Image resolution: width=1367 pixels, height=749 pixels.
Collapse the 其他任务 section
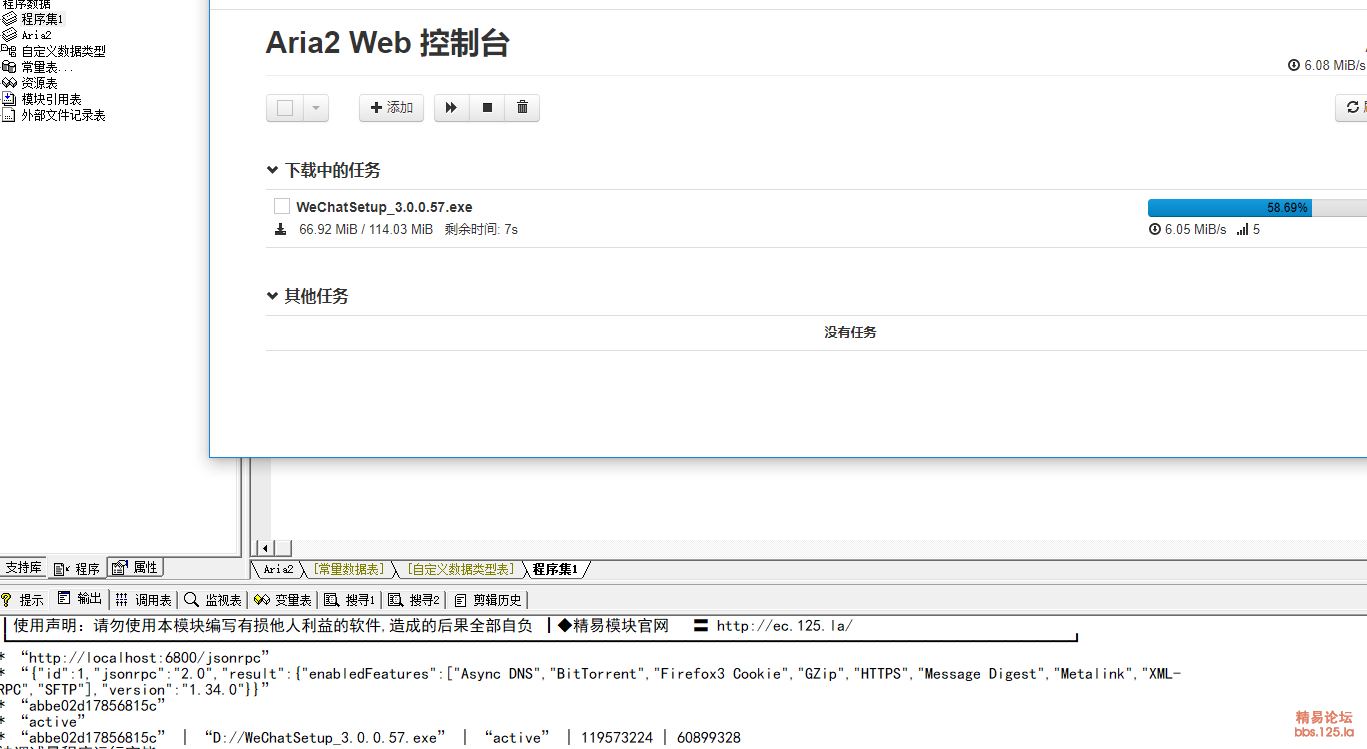pyautogui.click(x=272, y=297)
